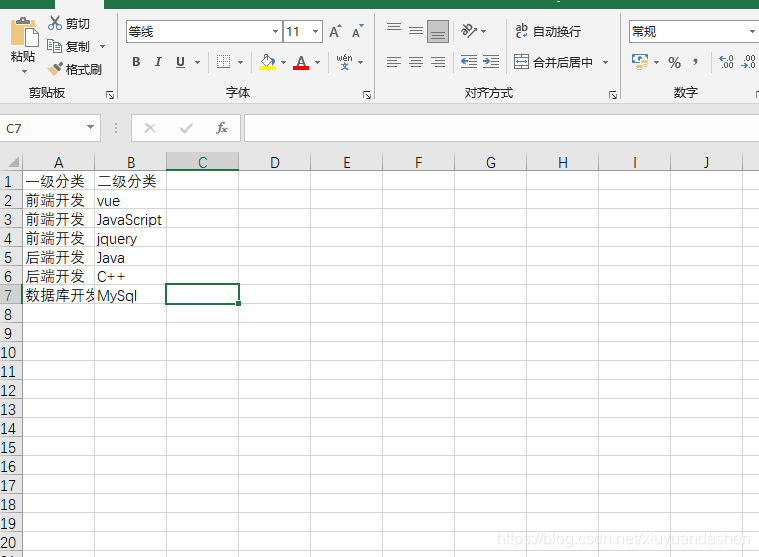Open the font name 等线 dropdown
This screenshot has width=759, height=557.
(275, 31)
